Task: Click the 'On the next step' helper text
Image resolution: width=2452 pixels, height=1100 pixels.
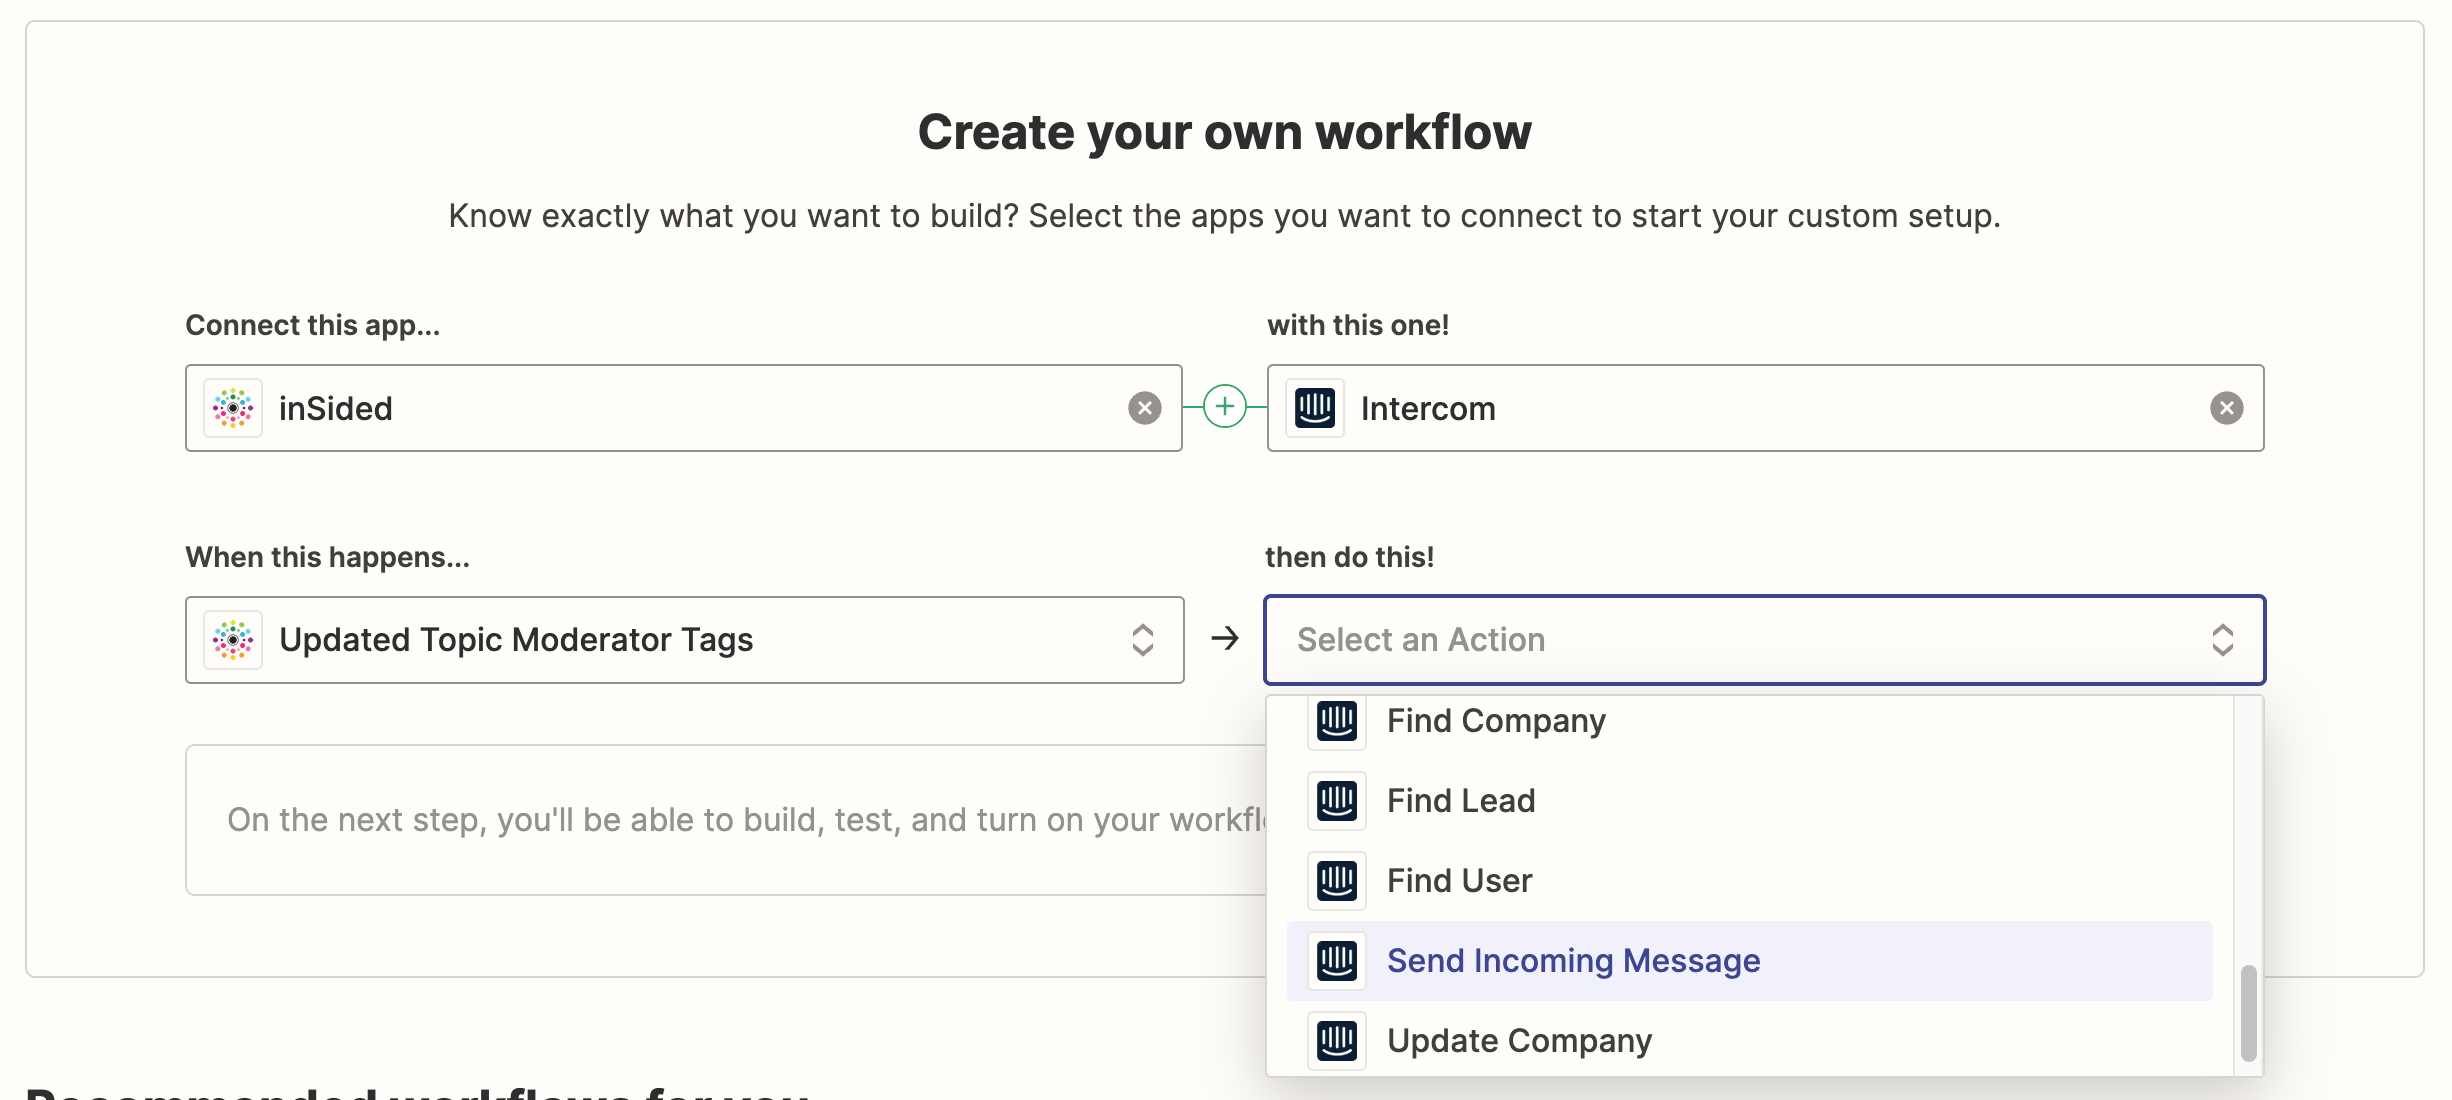Action: pos(746,820)
